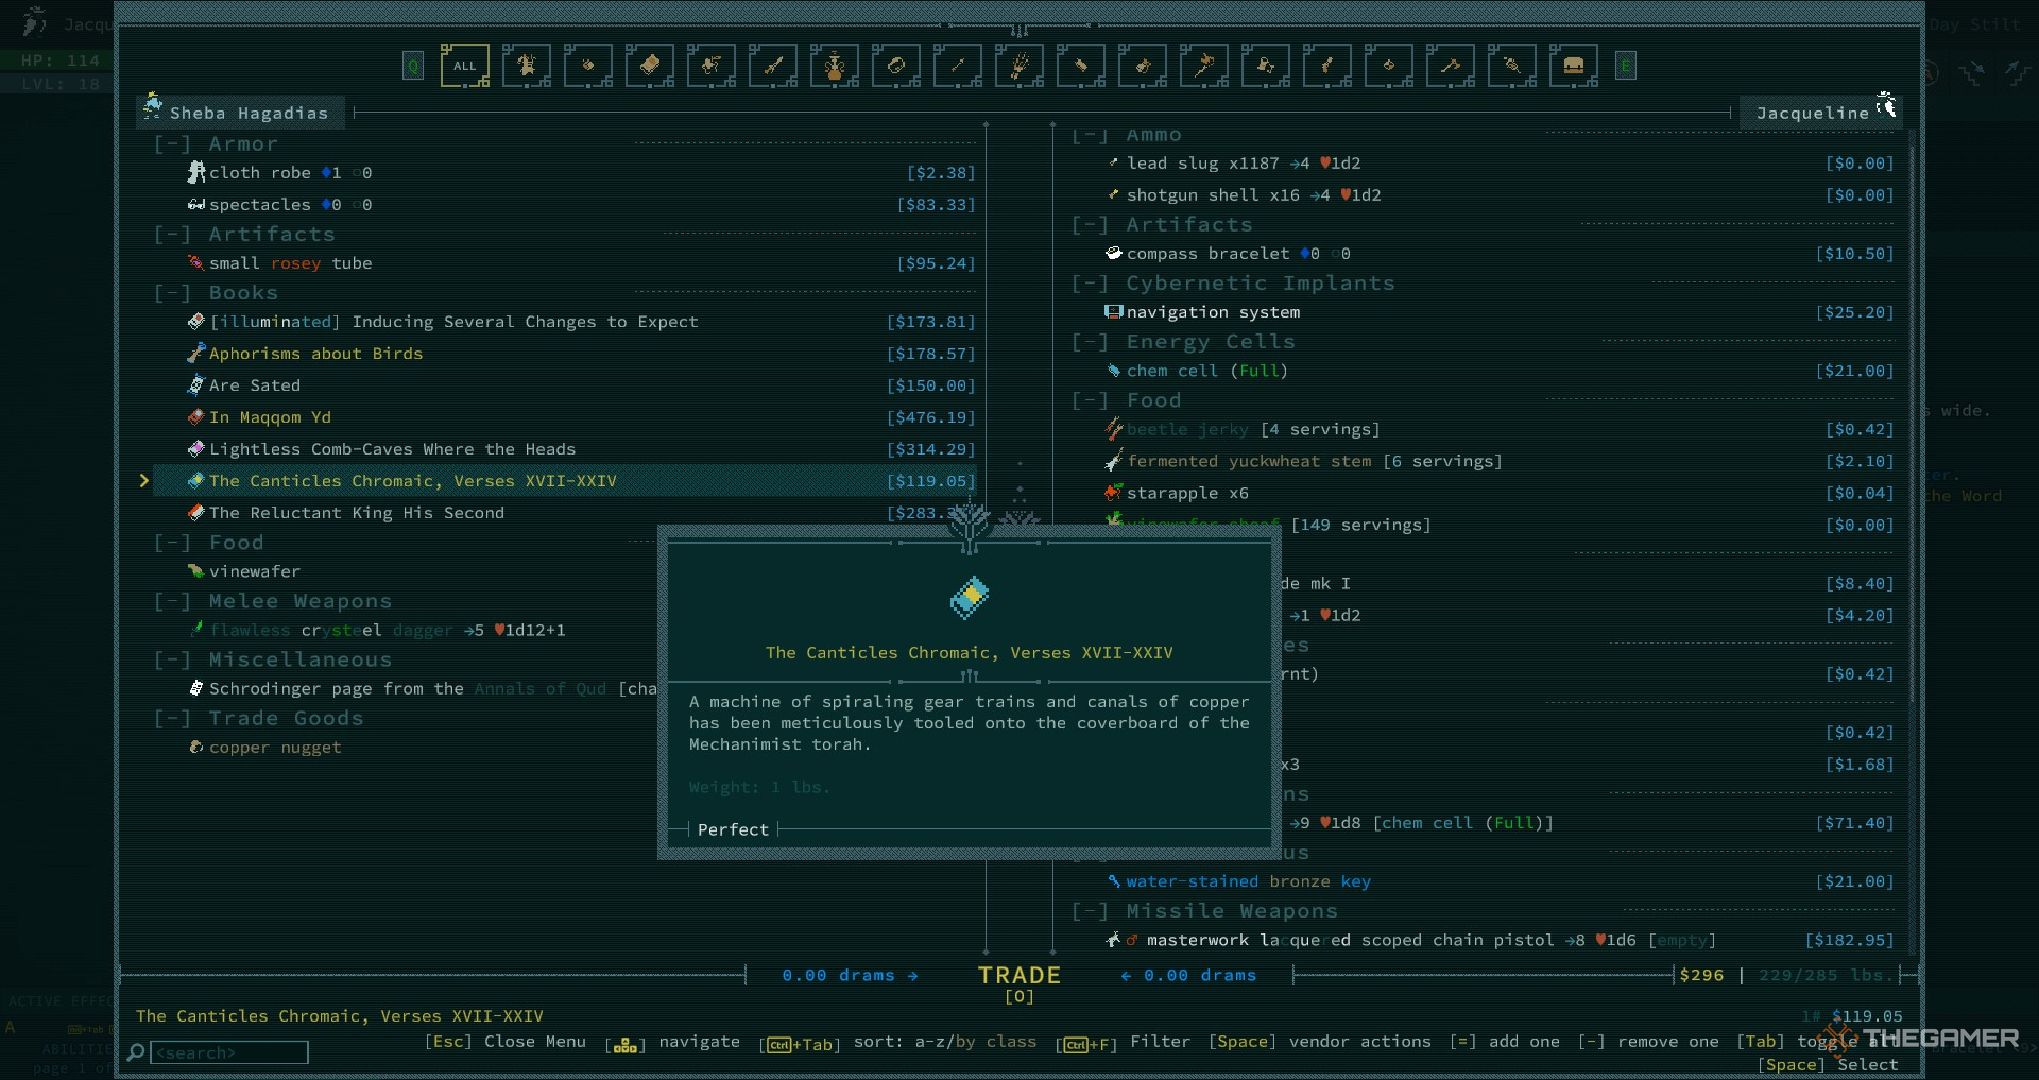The height and width of the screenshot is (1080, 2039).
Task: Filter by the long-handled axe category icon
Action: (x=1204, y=66)
